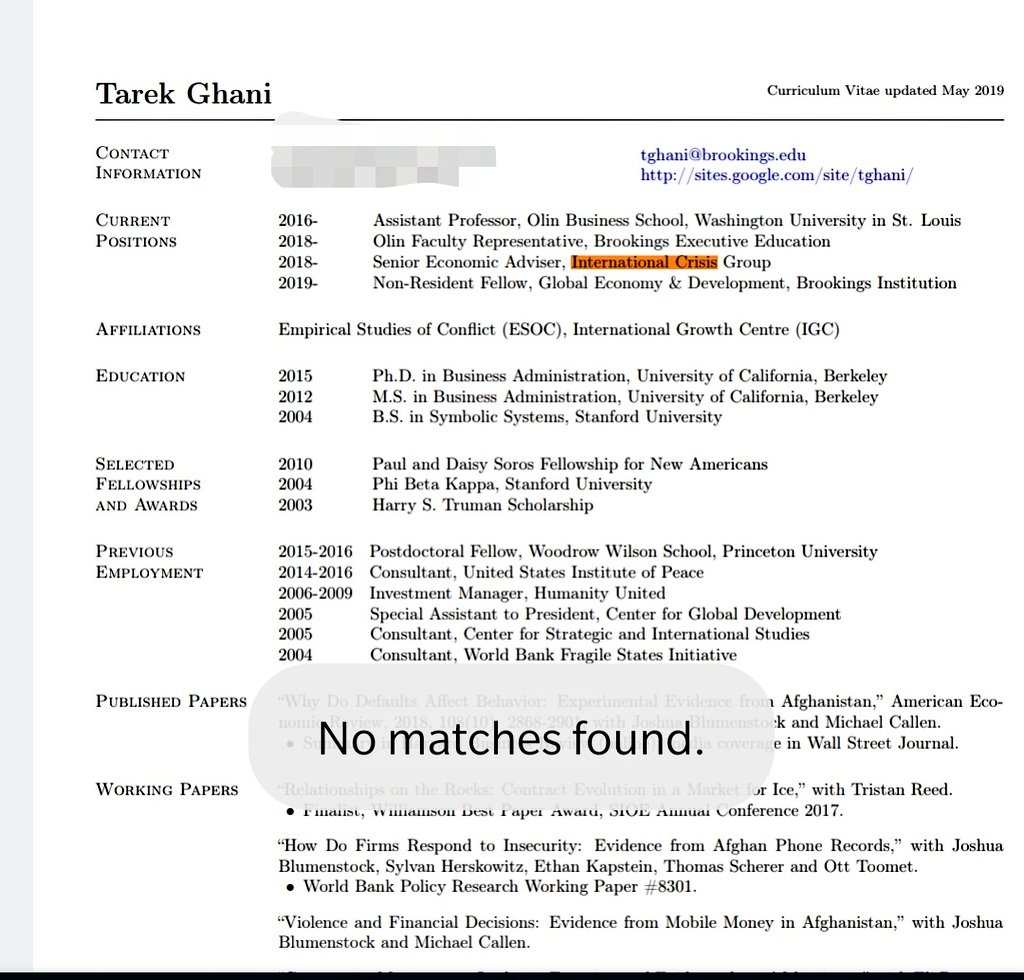Screen dimensions: 1024x980
Task: Select the highlighted 'International Crisis' text
Action: point(644,262)
